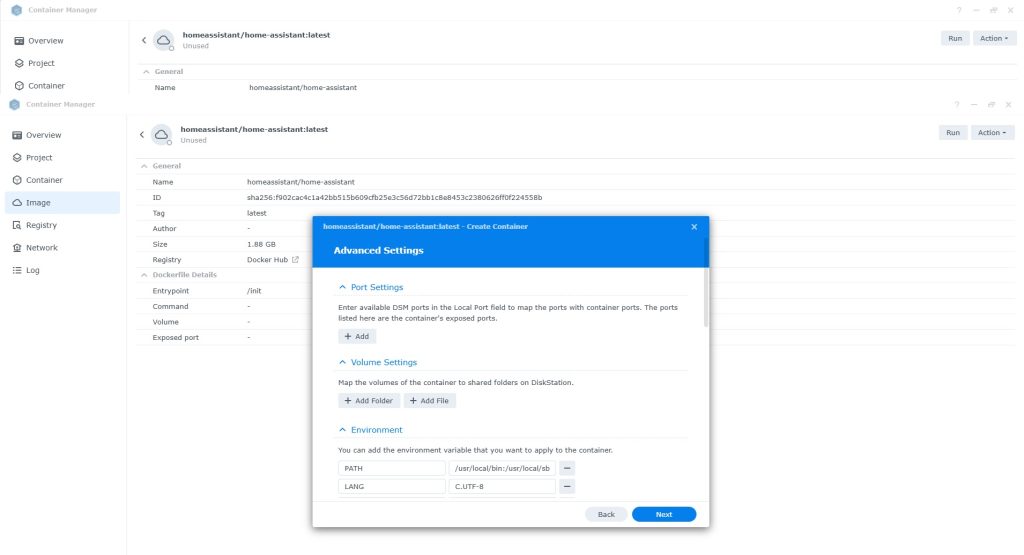Click Next in the Create Container dialog
The height and width of the screenshot is (555, 1024).
tap(664, 515)
